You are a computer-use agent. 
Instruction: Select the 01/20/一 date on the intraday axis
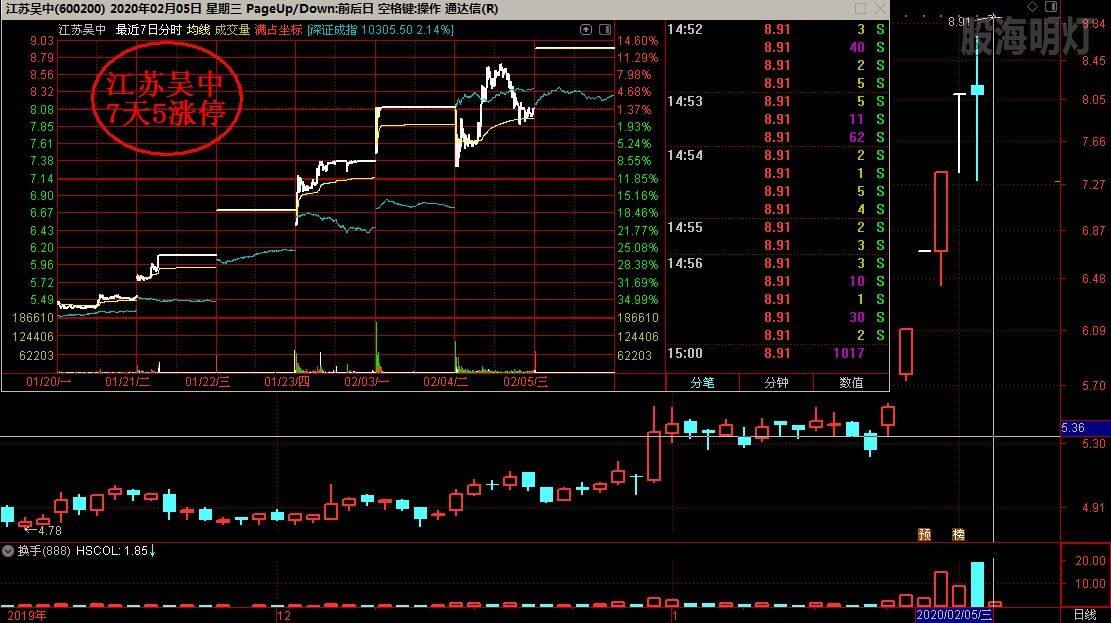coord(49,381)
